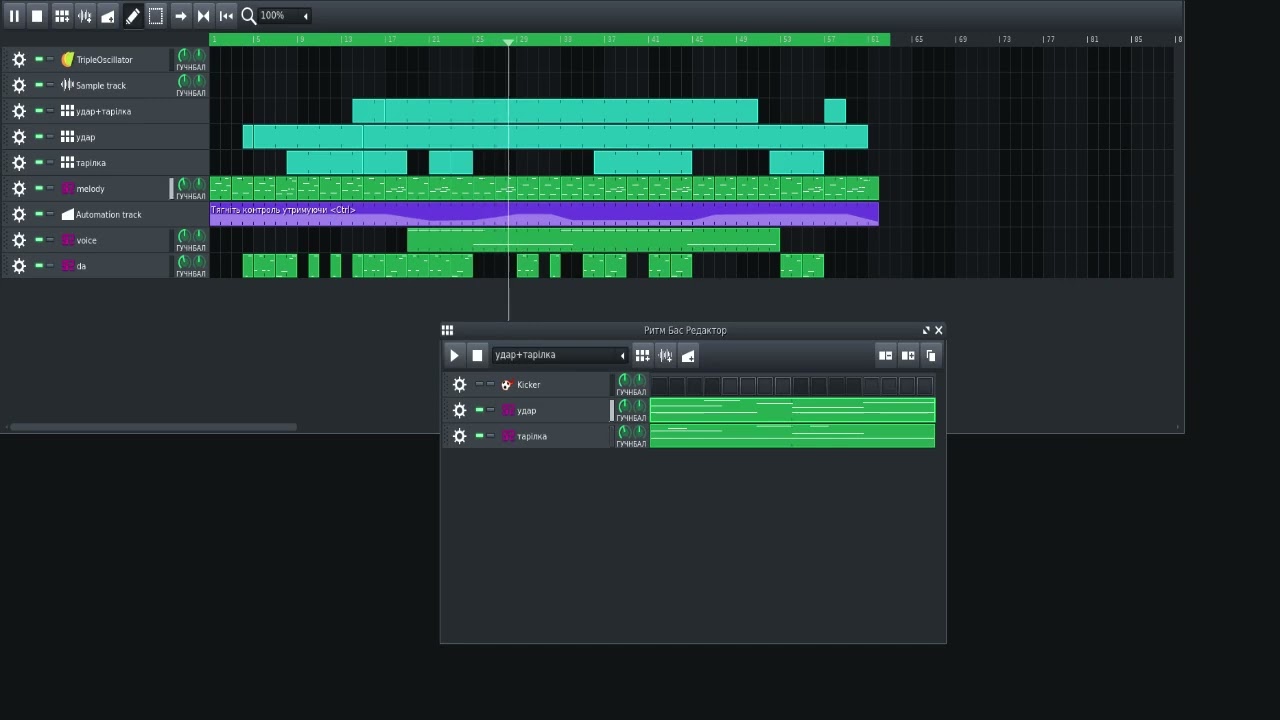Open the 100% zoom level dropdown
Viewport: 1280px width, 720px height.
(x=284, y=15)
